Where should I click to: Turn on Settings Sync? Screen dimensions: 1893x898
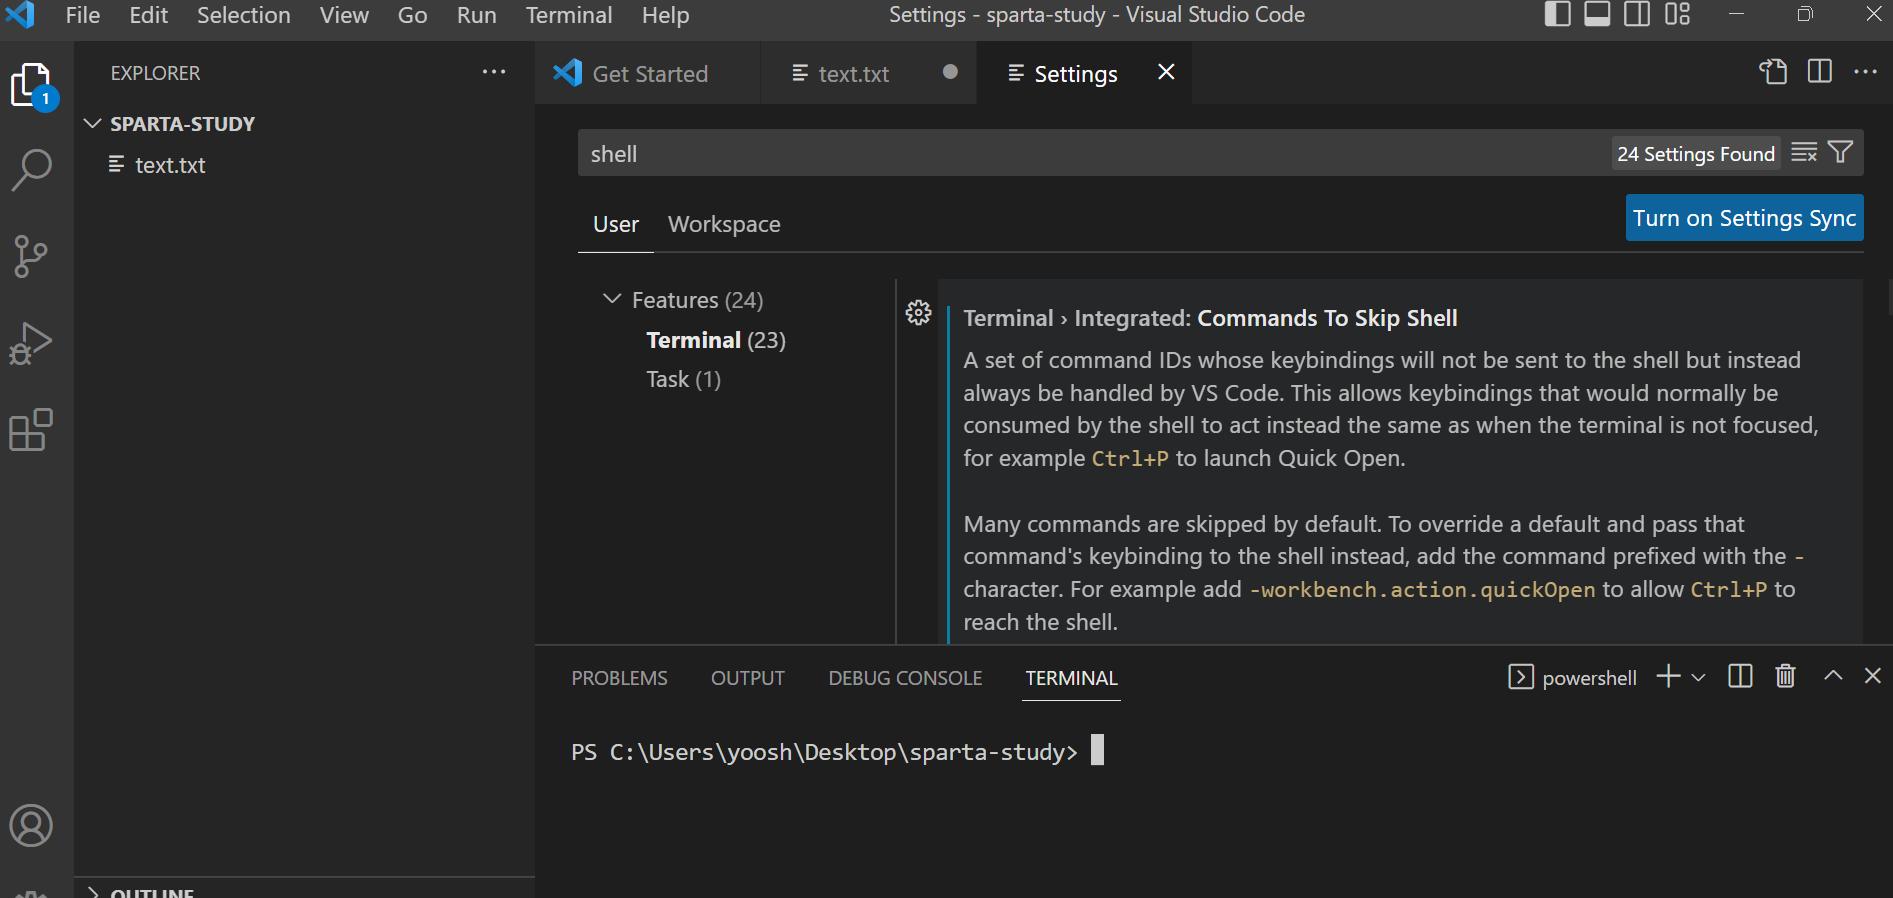click(x=1745, y=218)
